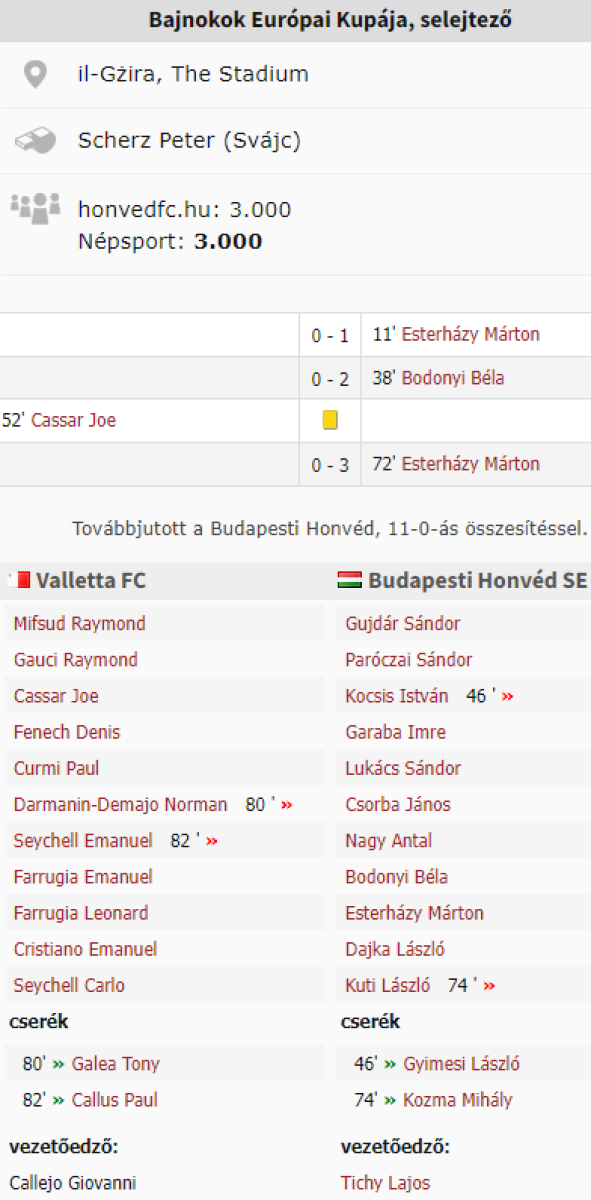Click the attendance crowd icon

pos(35,208)
